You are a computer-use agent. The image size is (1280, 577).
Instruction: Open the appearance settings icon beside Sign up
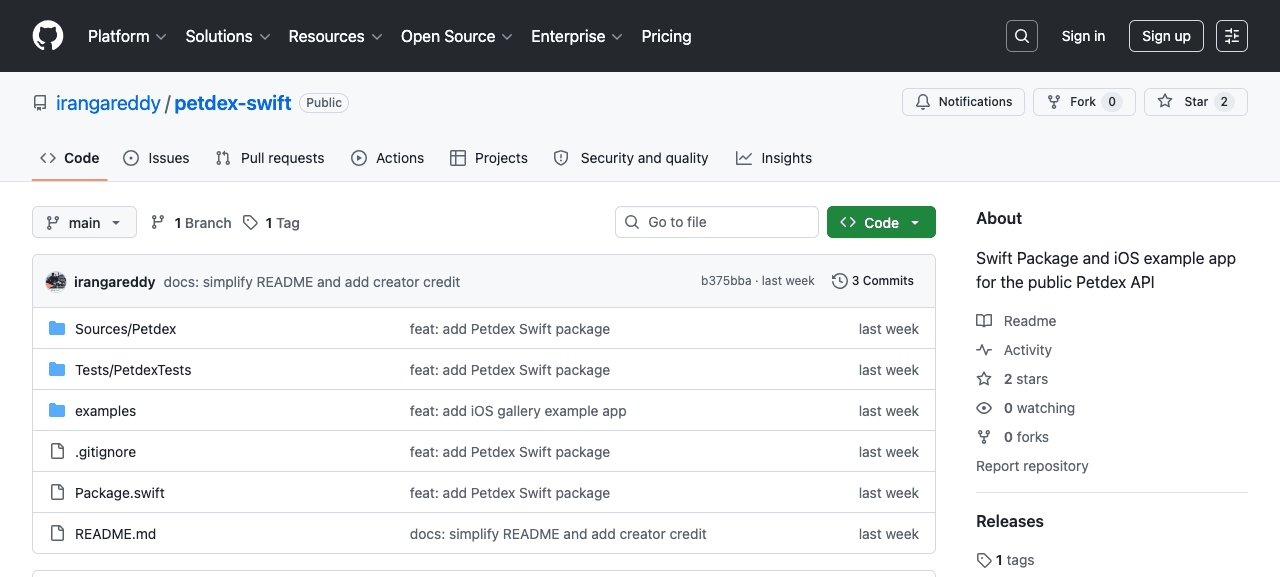(1232, 36)
